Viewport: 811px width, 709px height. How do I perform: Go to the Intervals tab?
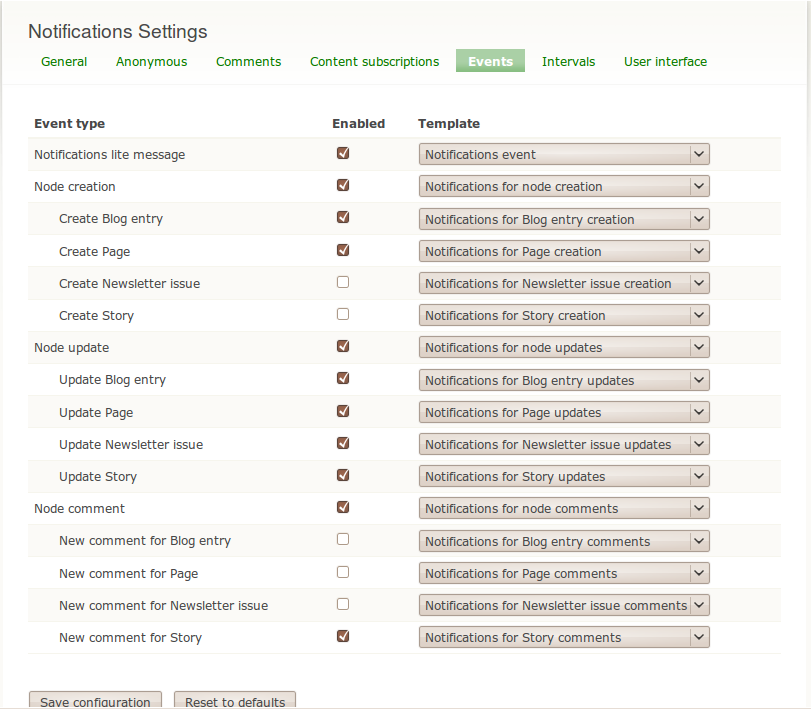point(568,62)
